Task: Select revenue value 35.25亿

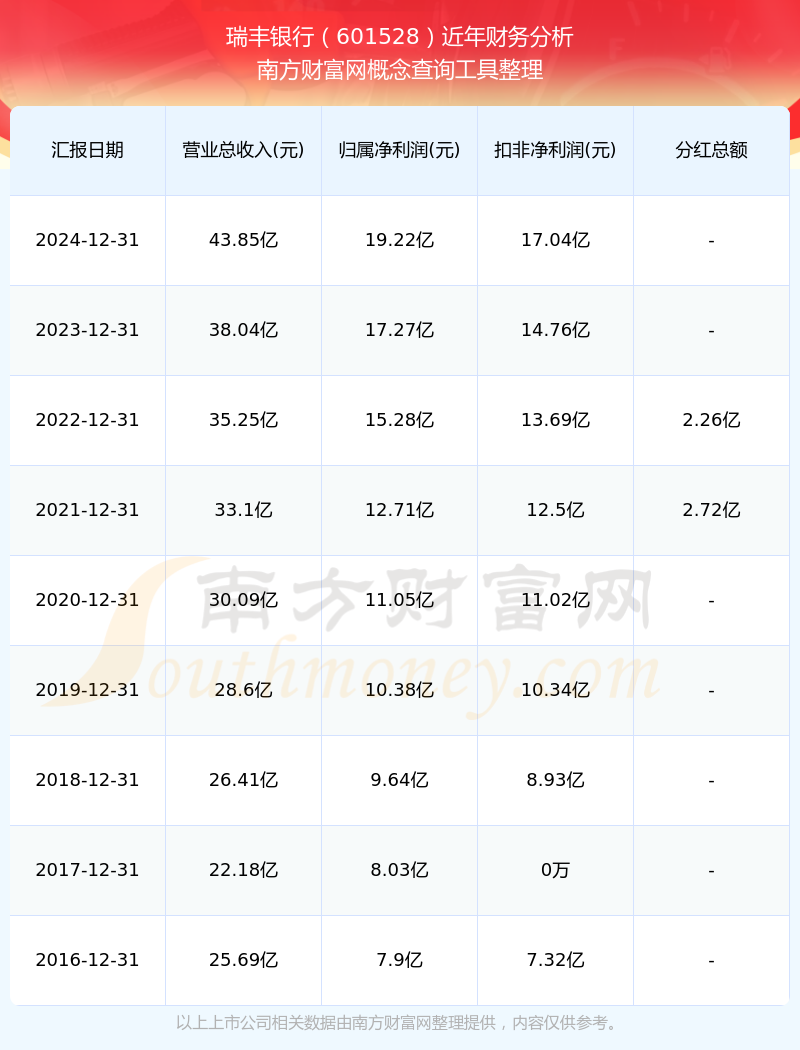Action: [244, 420]
